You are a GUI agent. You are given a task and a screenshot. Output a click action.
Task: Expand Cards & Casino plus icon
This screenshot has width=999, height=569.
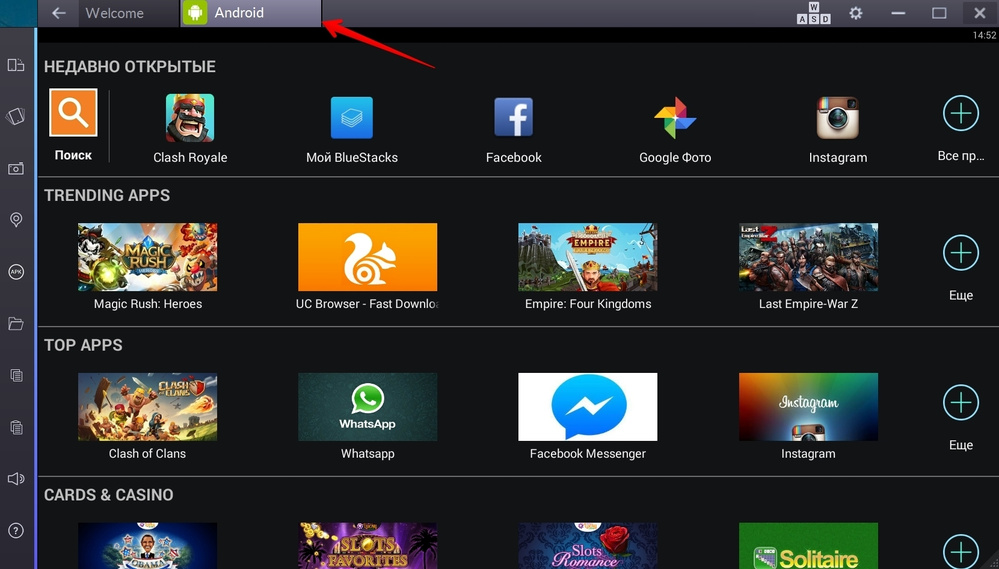point(961,552)
